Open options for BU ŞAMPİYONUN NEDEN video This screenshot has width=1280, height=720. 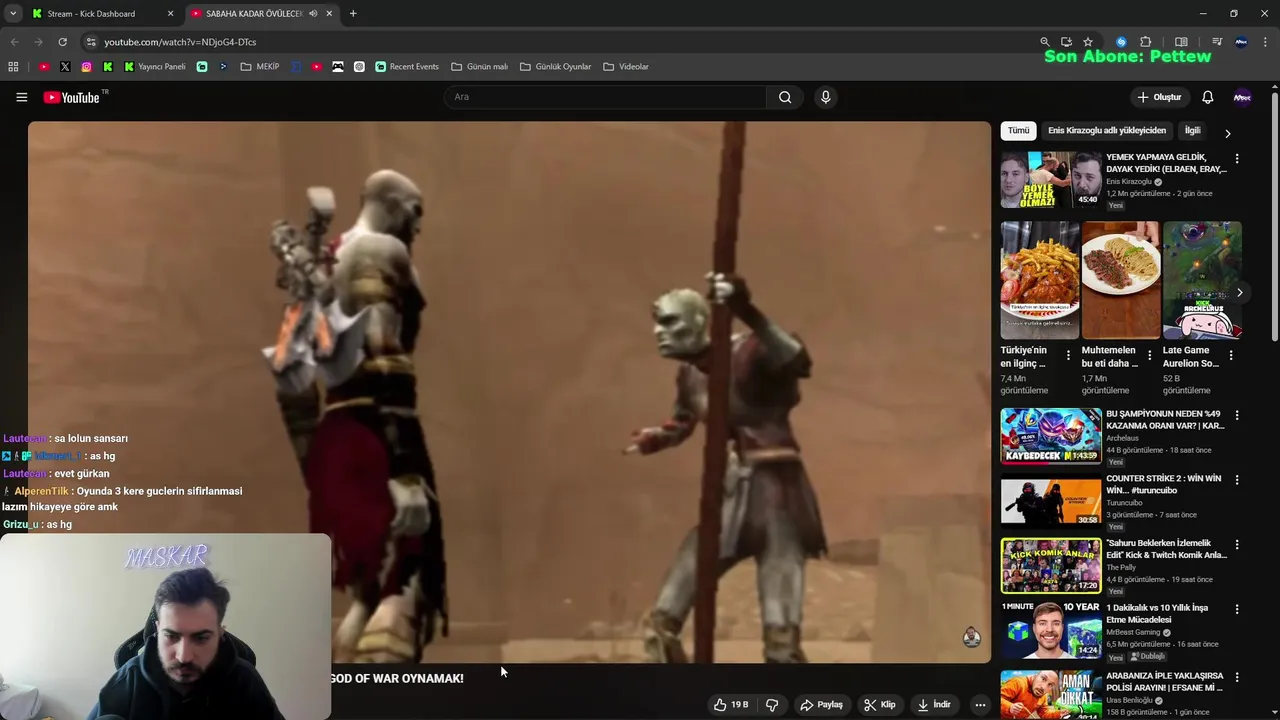pos(1237,415)
